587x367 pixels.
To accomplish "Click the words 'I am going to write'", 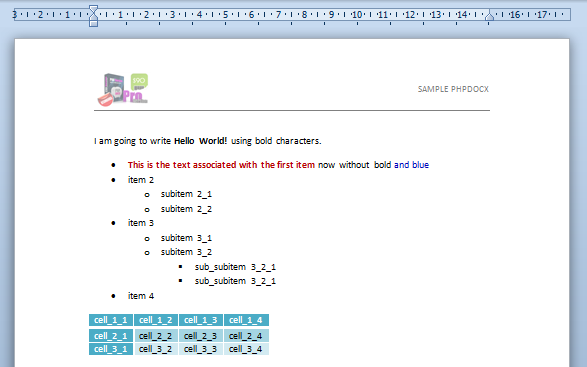I will [132, 141].
